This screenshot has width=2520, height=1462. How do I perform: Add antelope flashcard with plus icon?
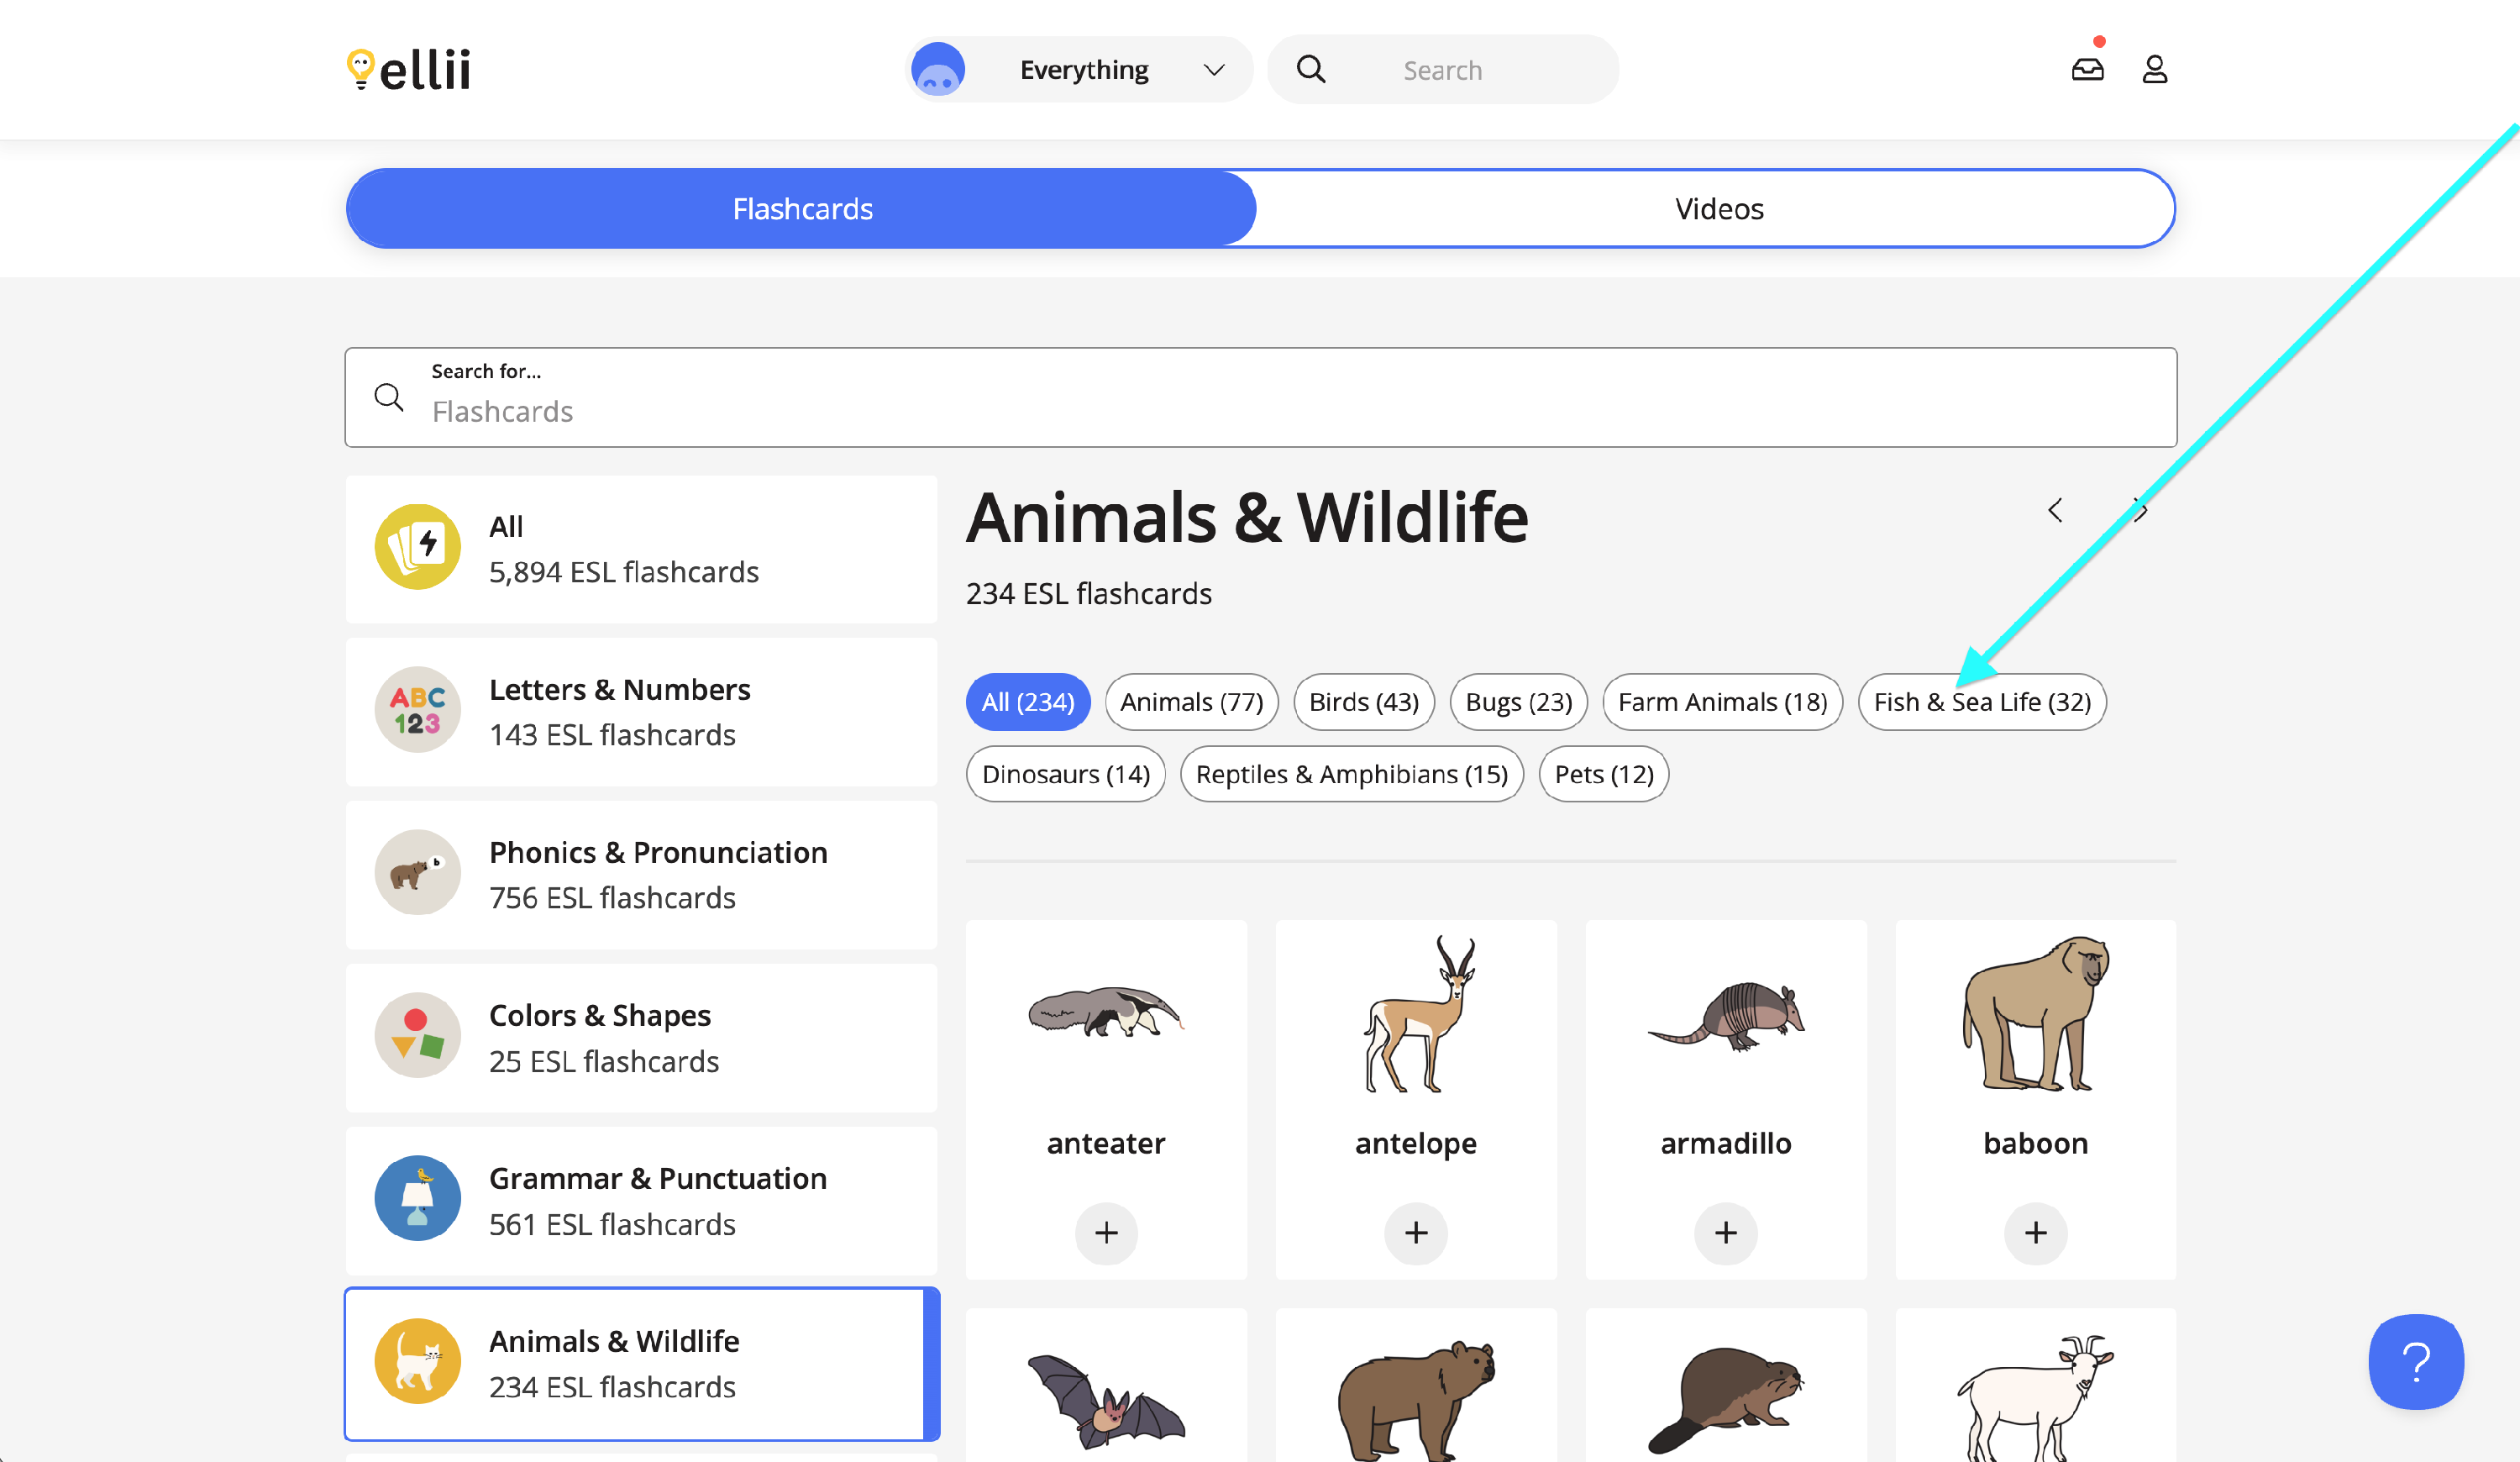[x=1415, y=1232]
